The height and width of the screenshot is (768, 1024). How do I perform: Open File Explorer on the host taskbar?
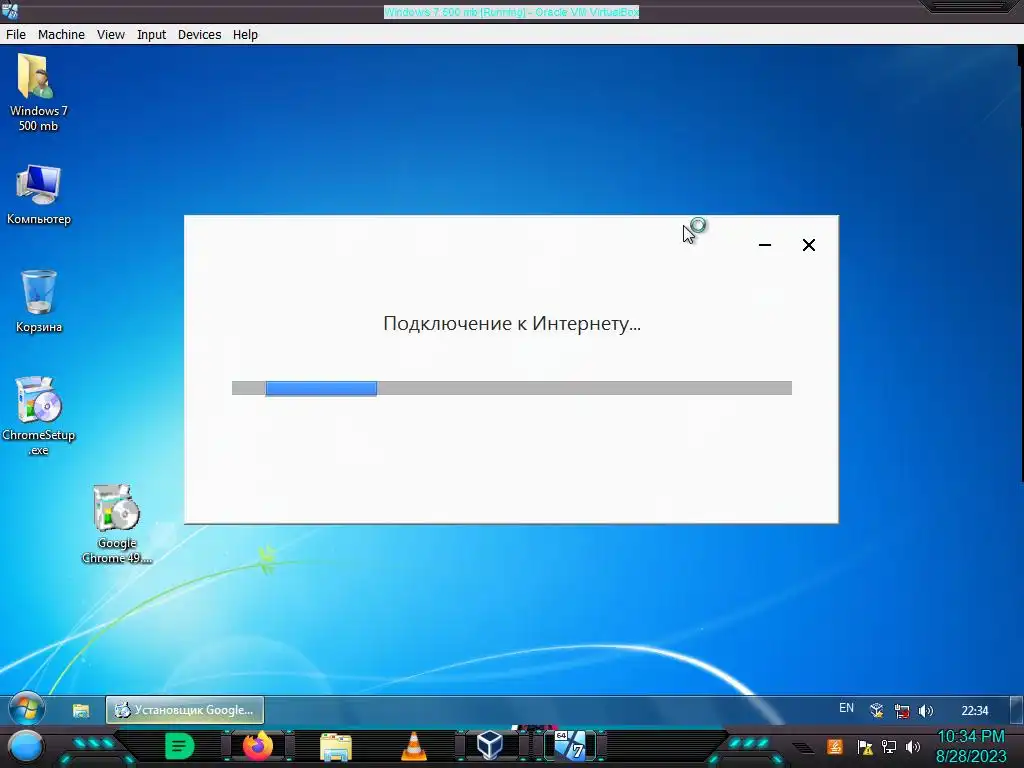coord(336,746)
